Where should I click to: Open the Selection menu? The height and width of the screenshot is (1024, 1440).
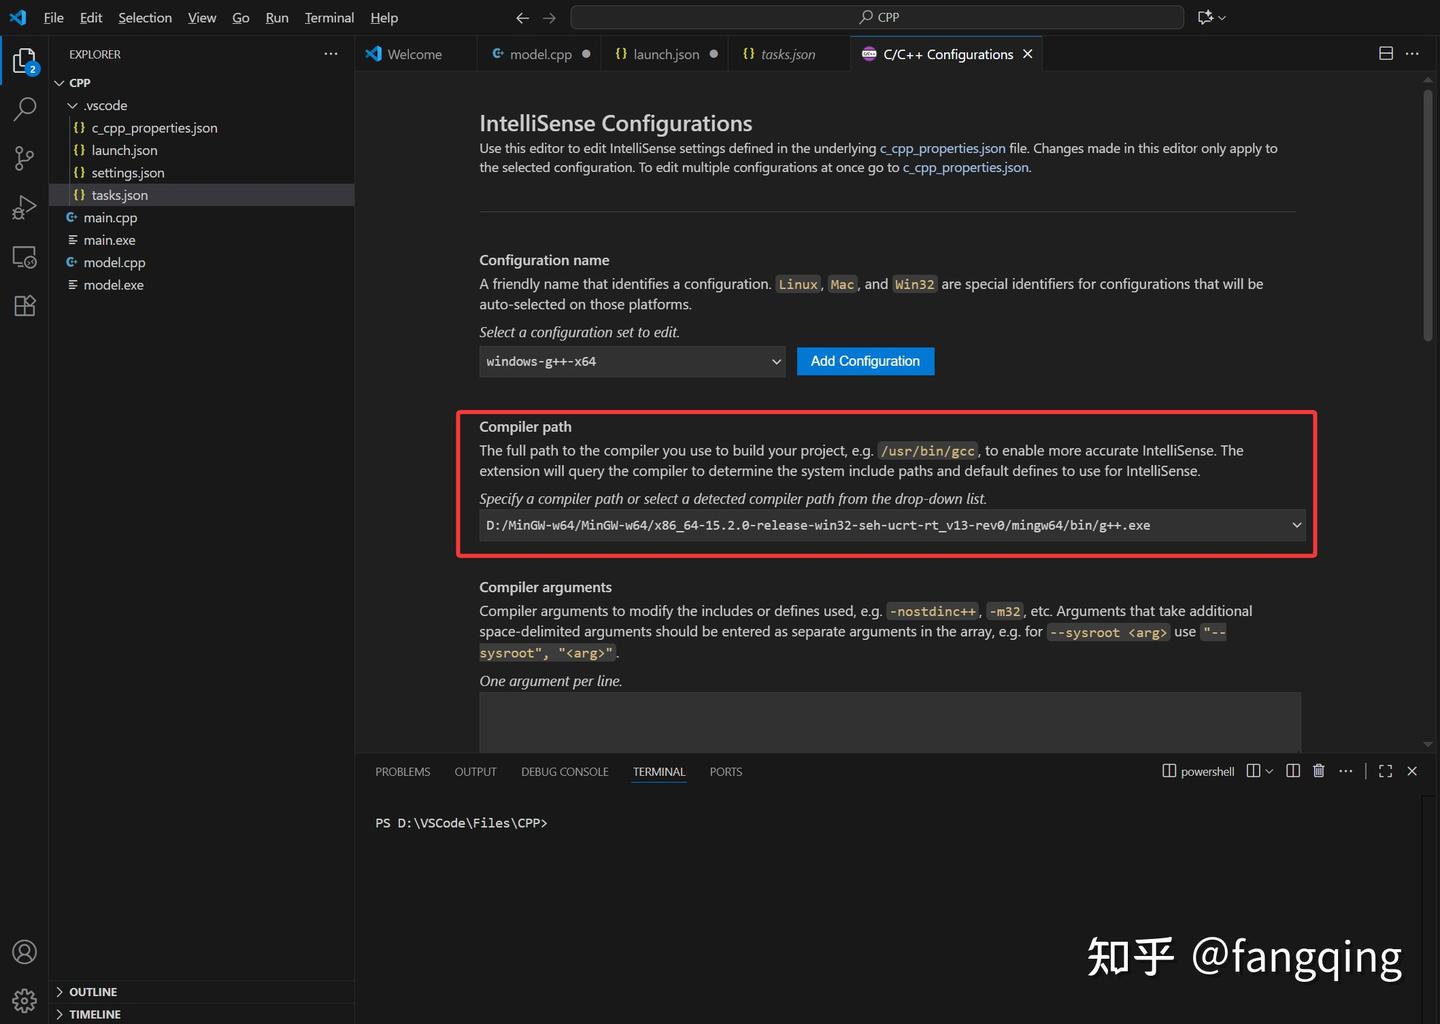[145, 17]
